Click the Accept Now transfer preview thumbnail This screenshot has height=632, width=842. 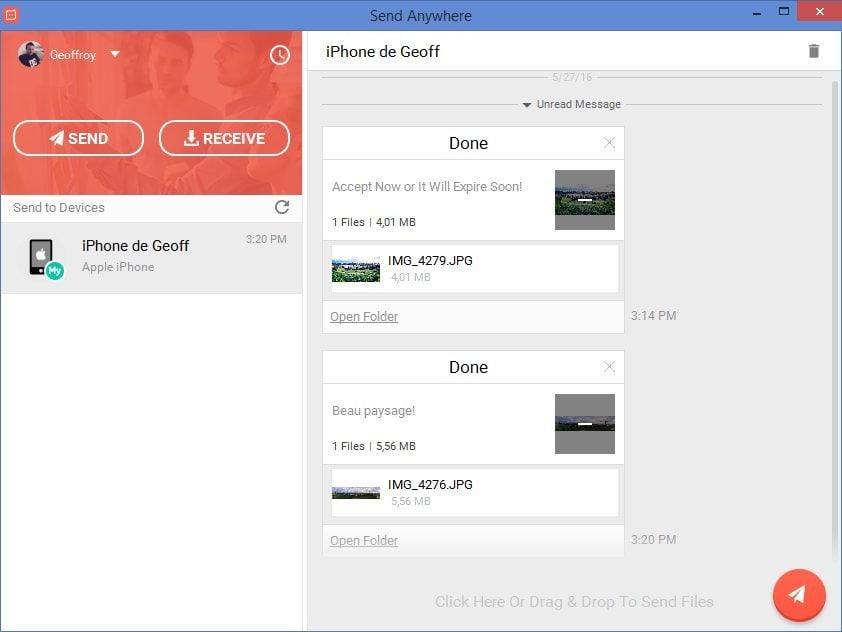tap(585, 200)
